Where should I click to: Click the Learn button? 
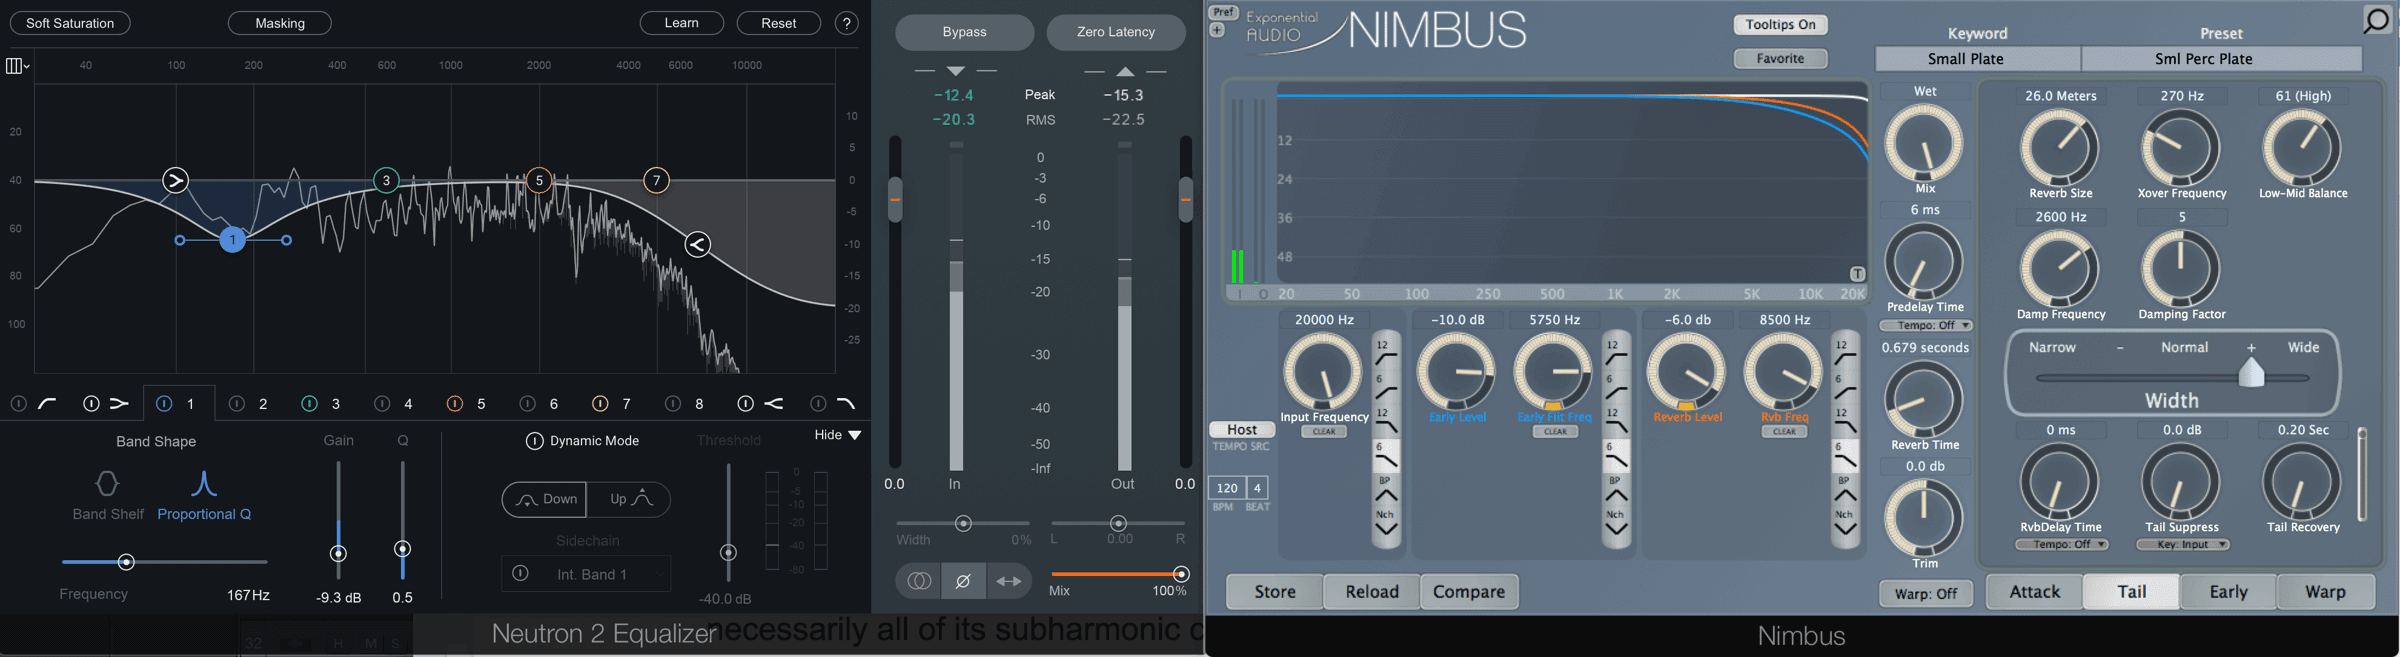click(x=682, y=23)
